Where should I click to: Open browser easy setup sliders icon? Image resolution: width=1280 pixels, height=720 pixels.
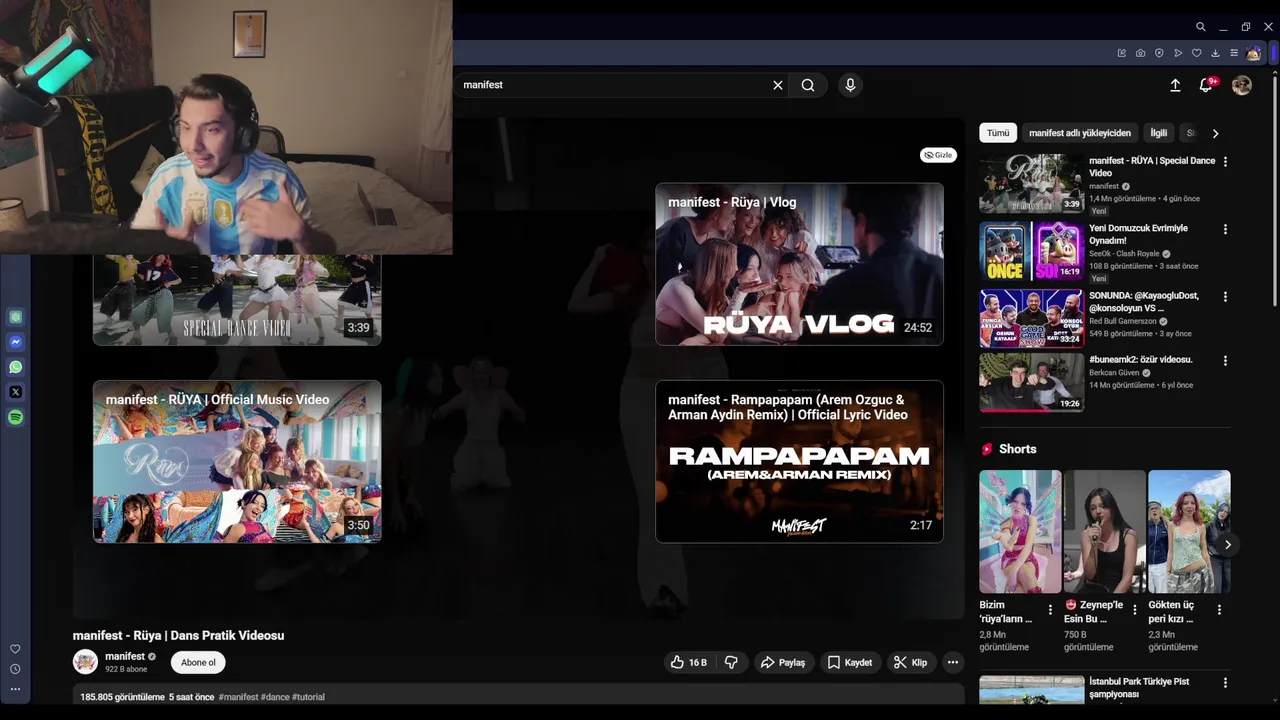tap(1234, 53)
